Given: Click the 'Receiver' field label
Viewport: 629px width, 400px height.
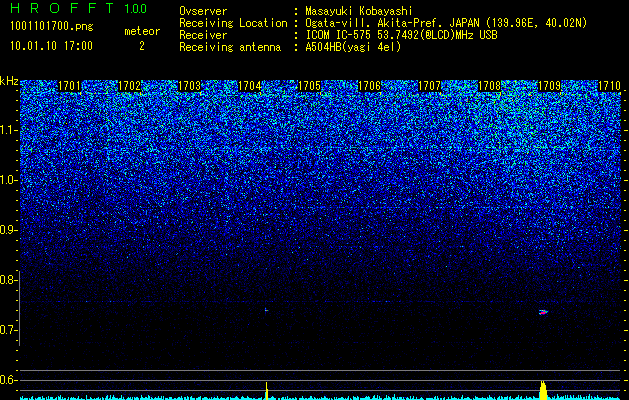Looking at the screenshot, I should pyautogui.click(x=203, y=35).
